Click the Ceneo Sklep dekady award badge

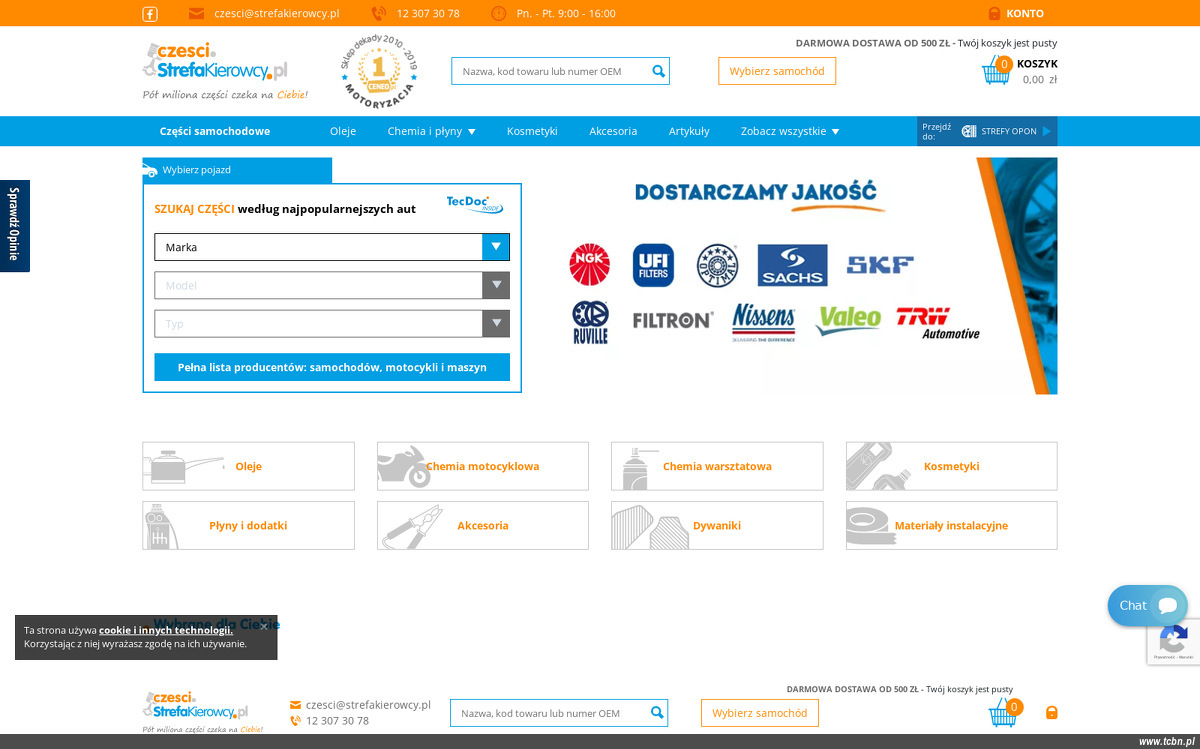point(378,71)
